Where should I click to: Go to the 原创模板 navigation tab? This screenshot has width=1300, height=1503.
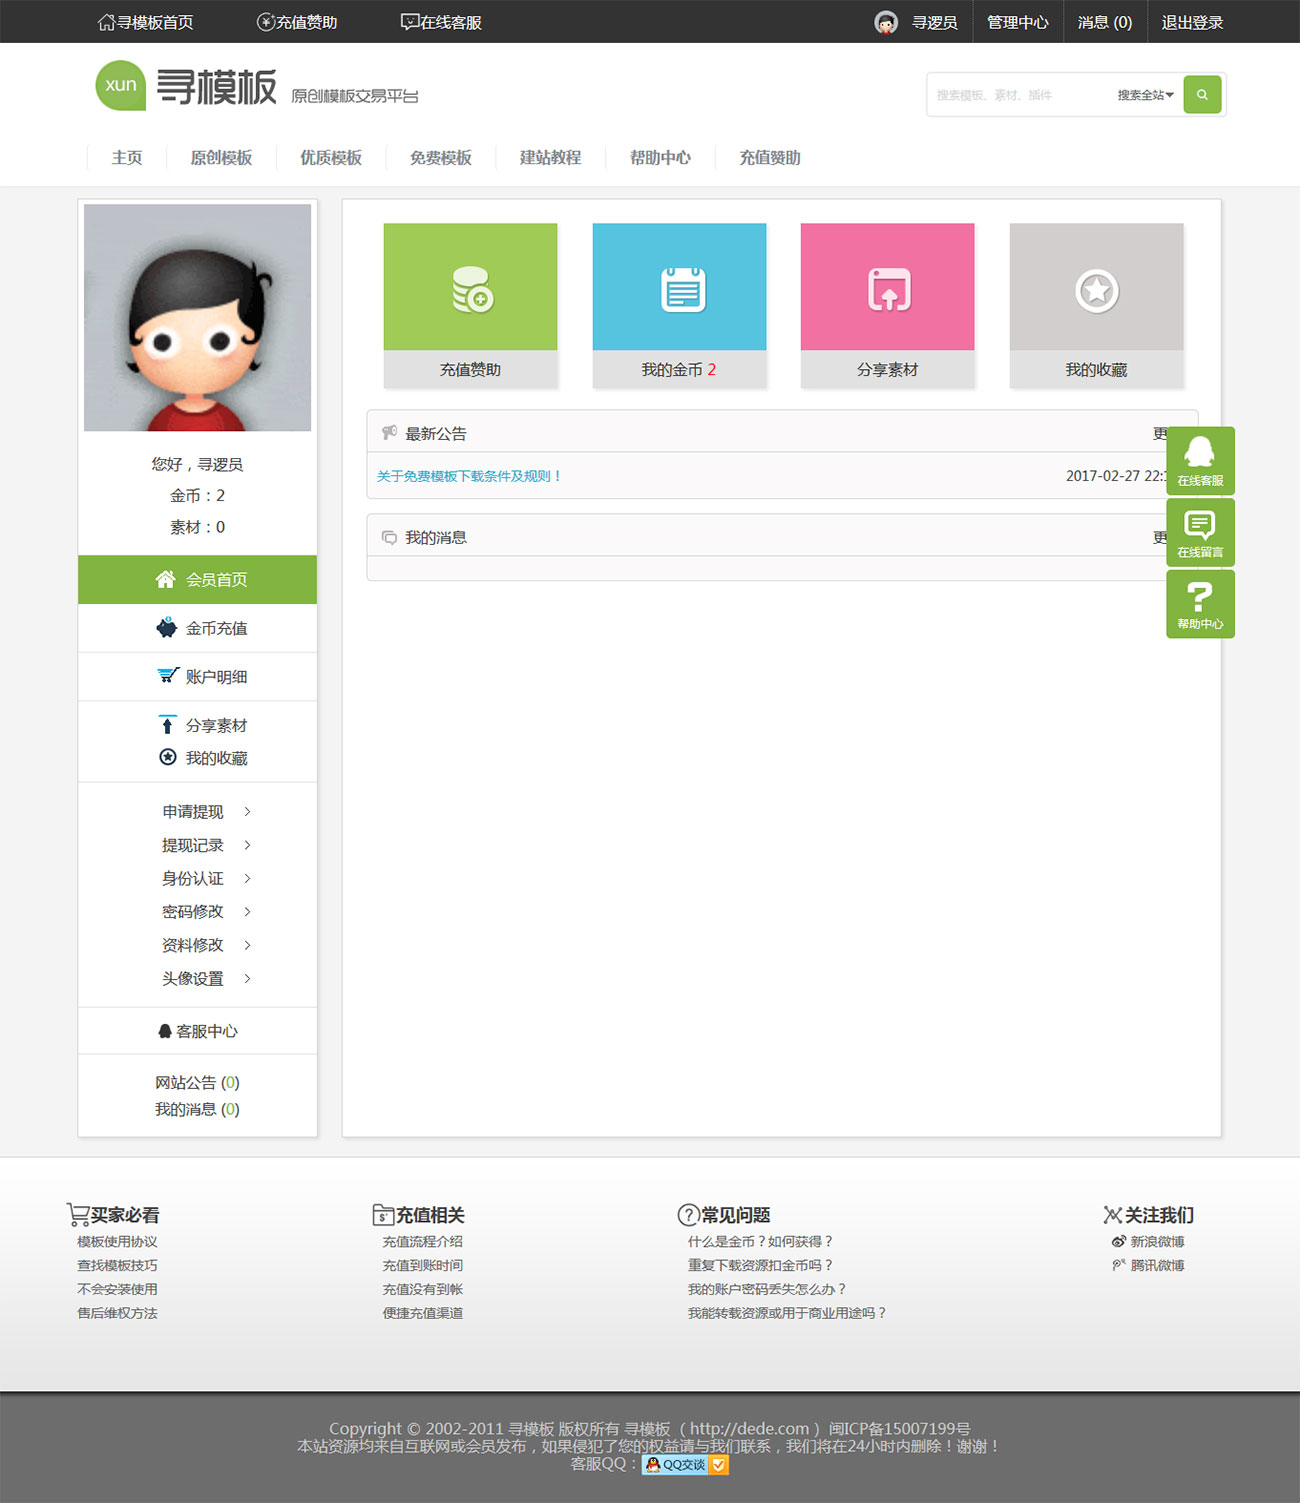coord(221,158)
